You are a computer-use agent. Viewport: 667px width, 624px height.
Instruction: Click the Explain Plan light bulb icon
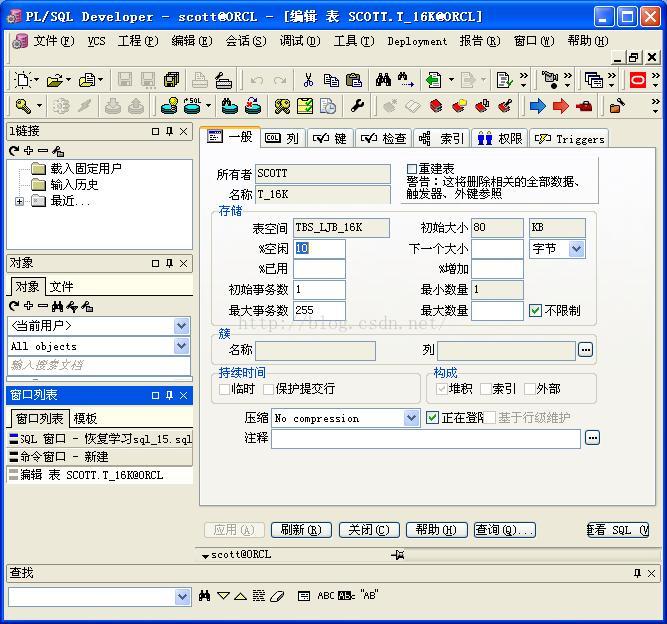pyautogui.click(x=169, y=106)
